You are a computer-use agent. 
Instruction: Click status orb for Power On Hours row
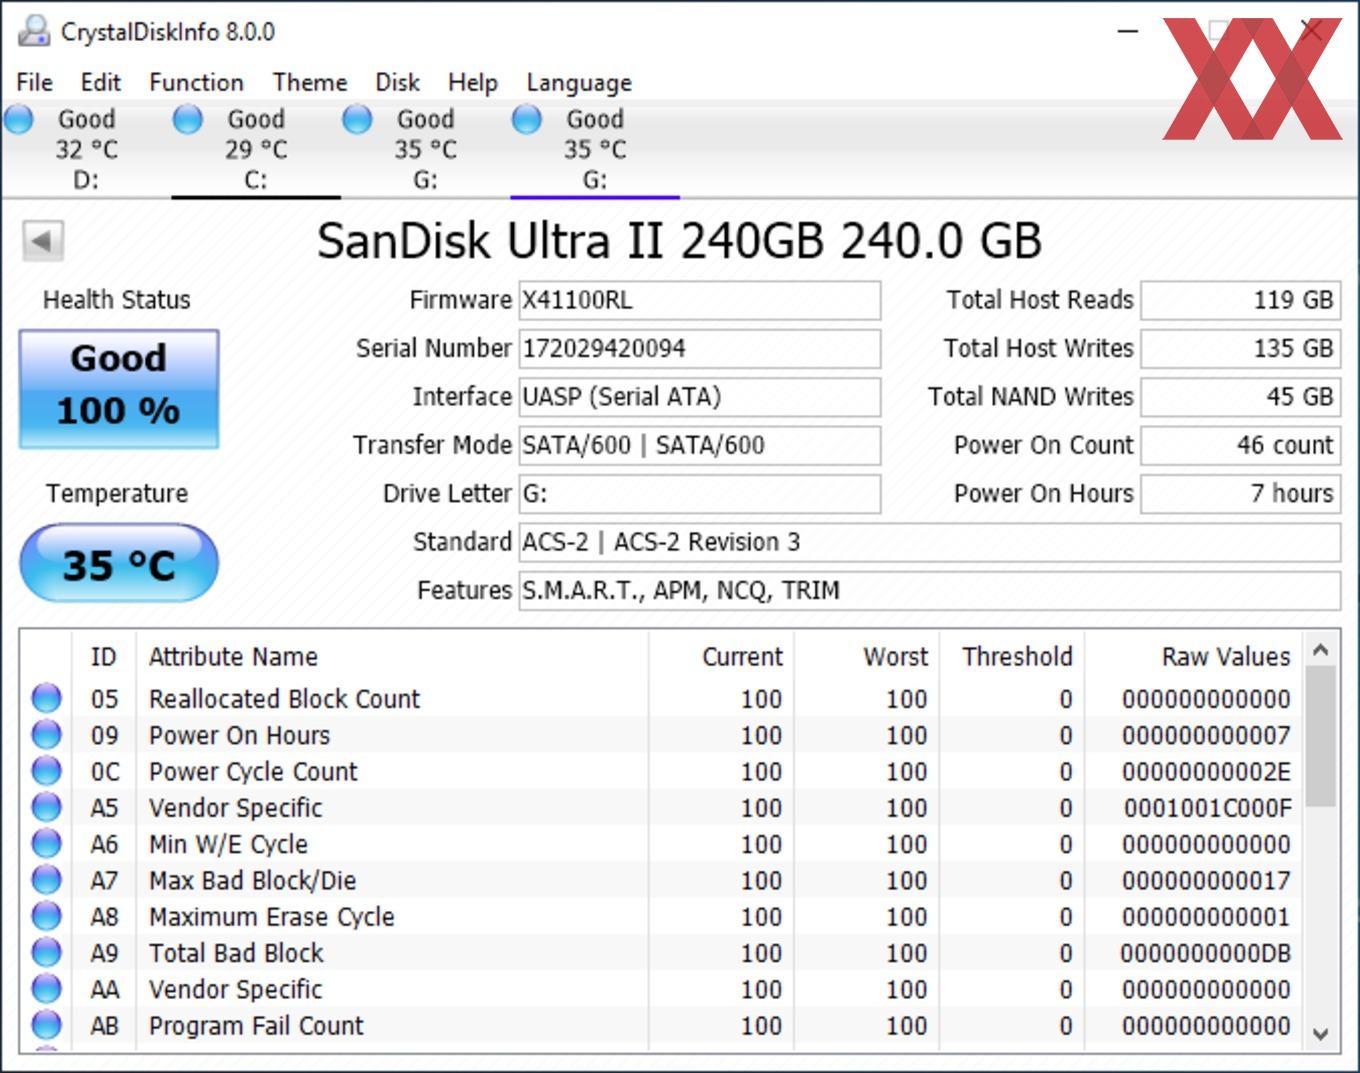46,735
